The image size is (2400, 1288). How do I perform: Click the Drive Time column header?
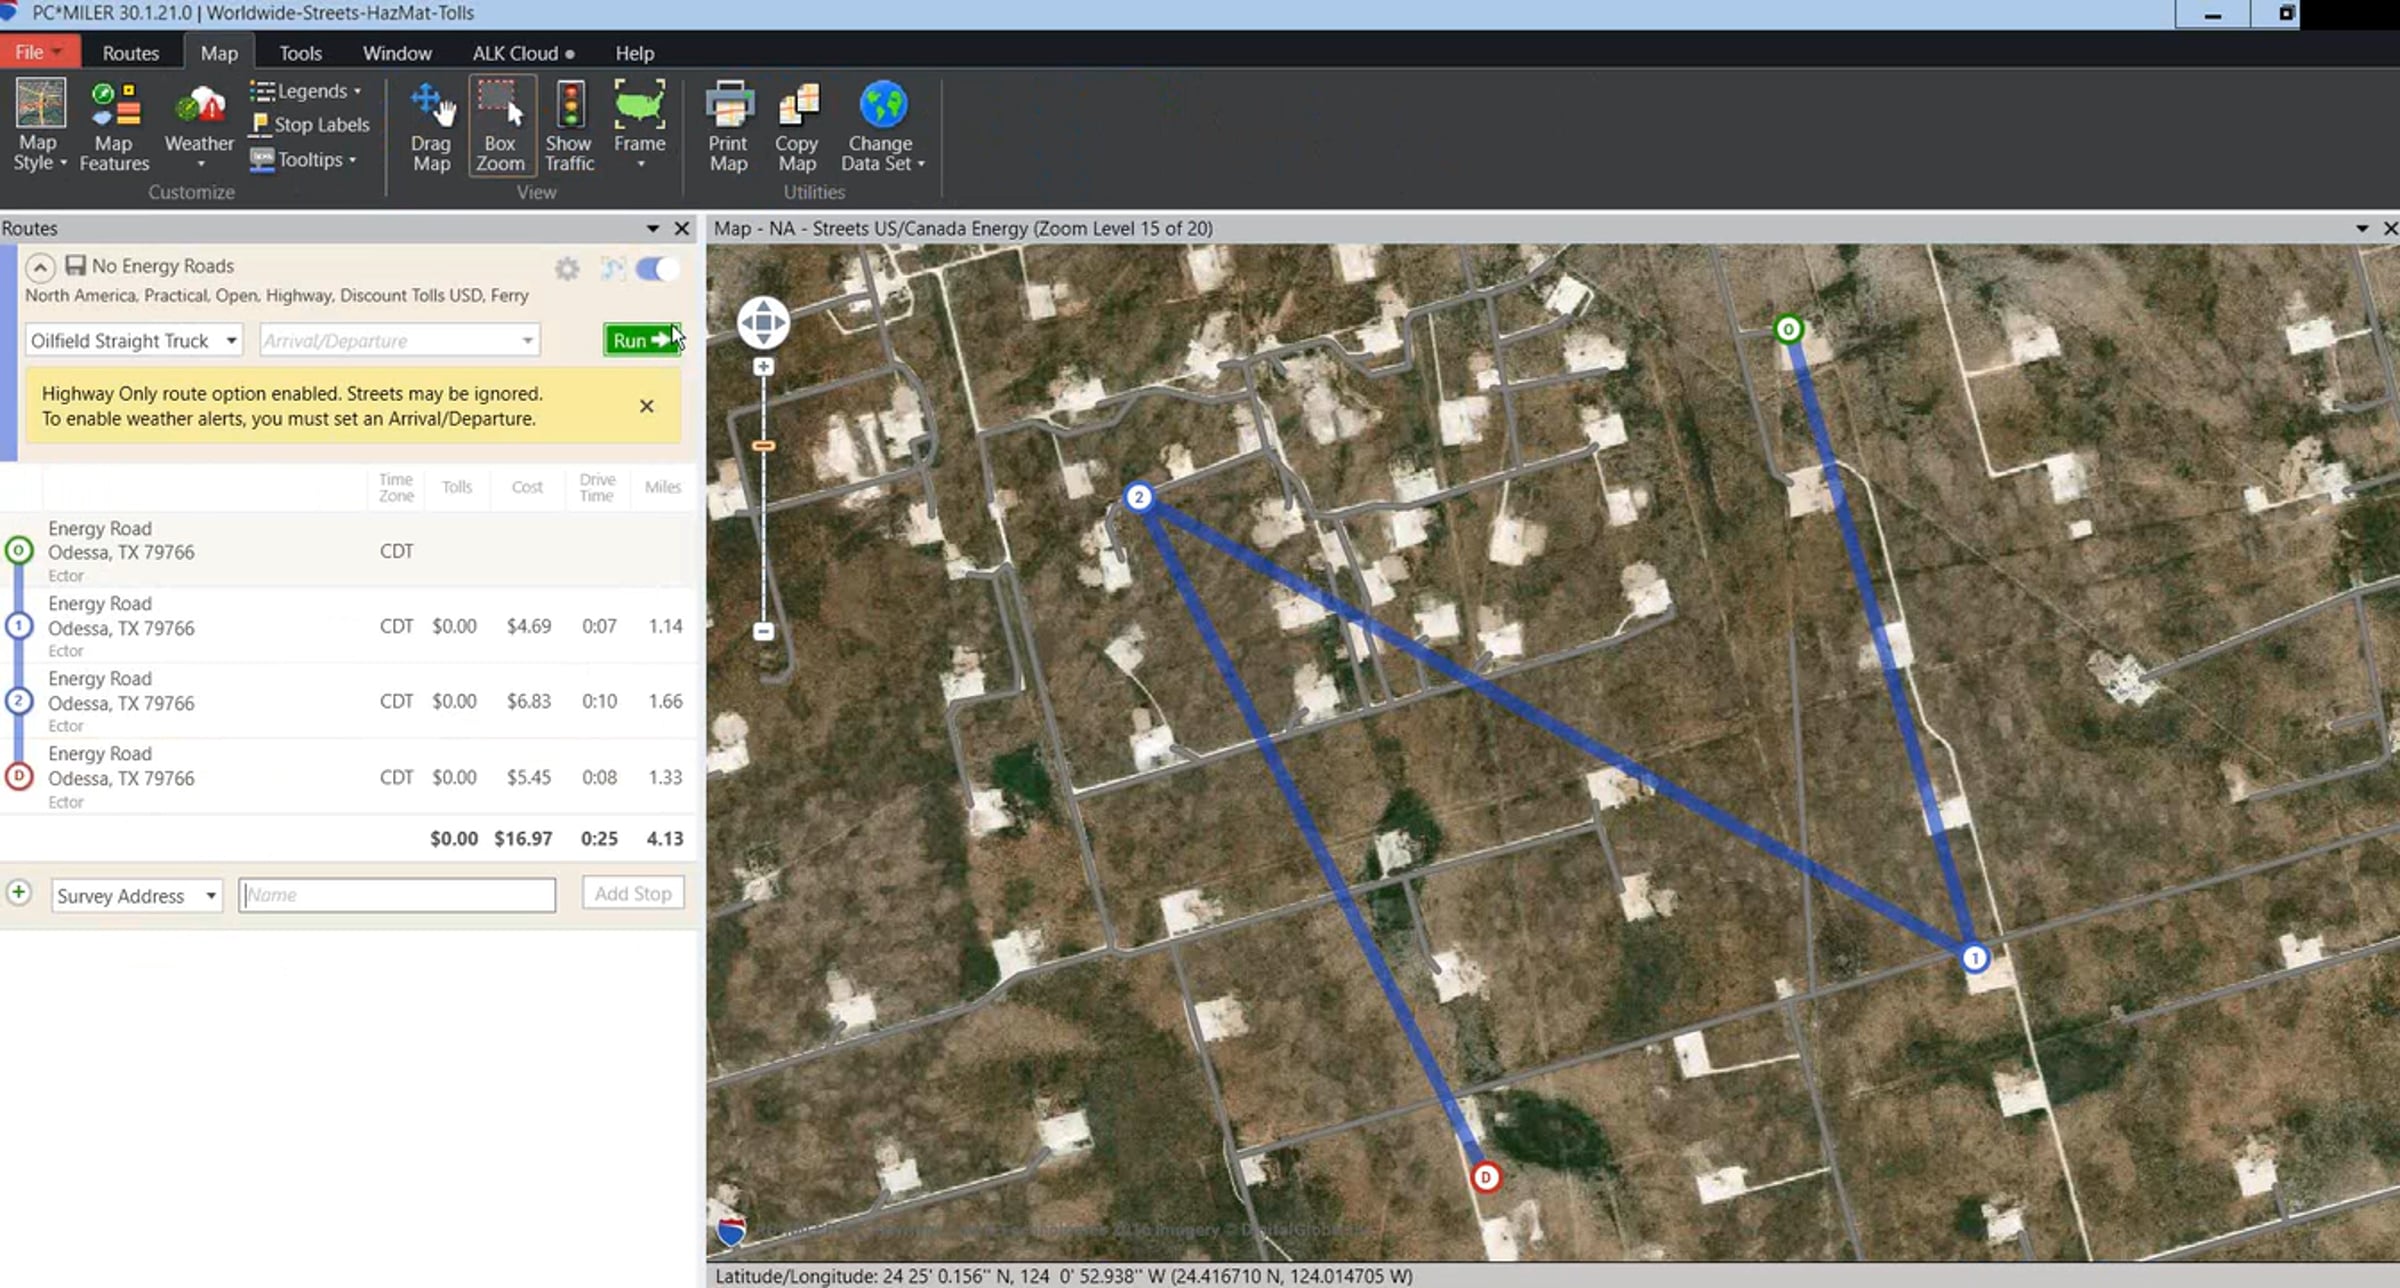(x=597, y=487)
